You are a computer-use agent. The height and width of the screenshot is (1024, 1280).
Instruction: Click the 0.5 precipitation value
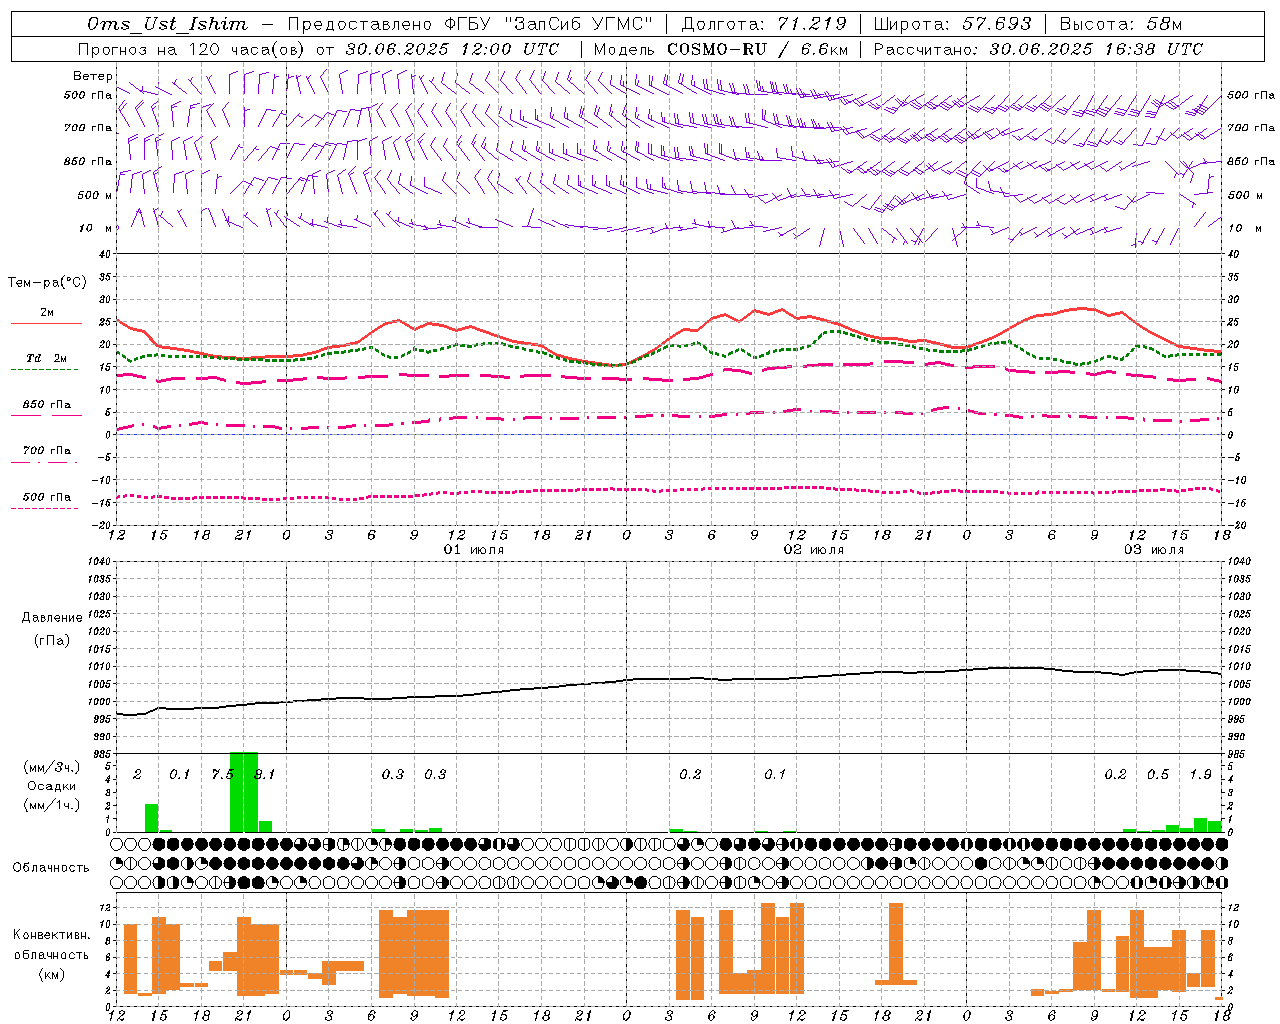coord(1158,774)
